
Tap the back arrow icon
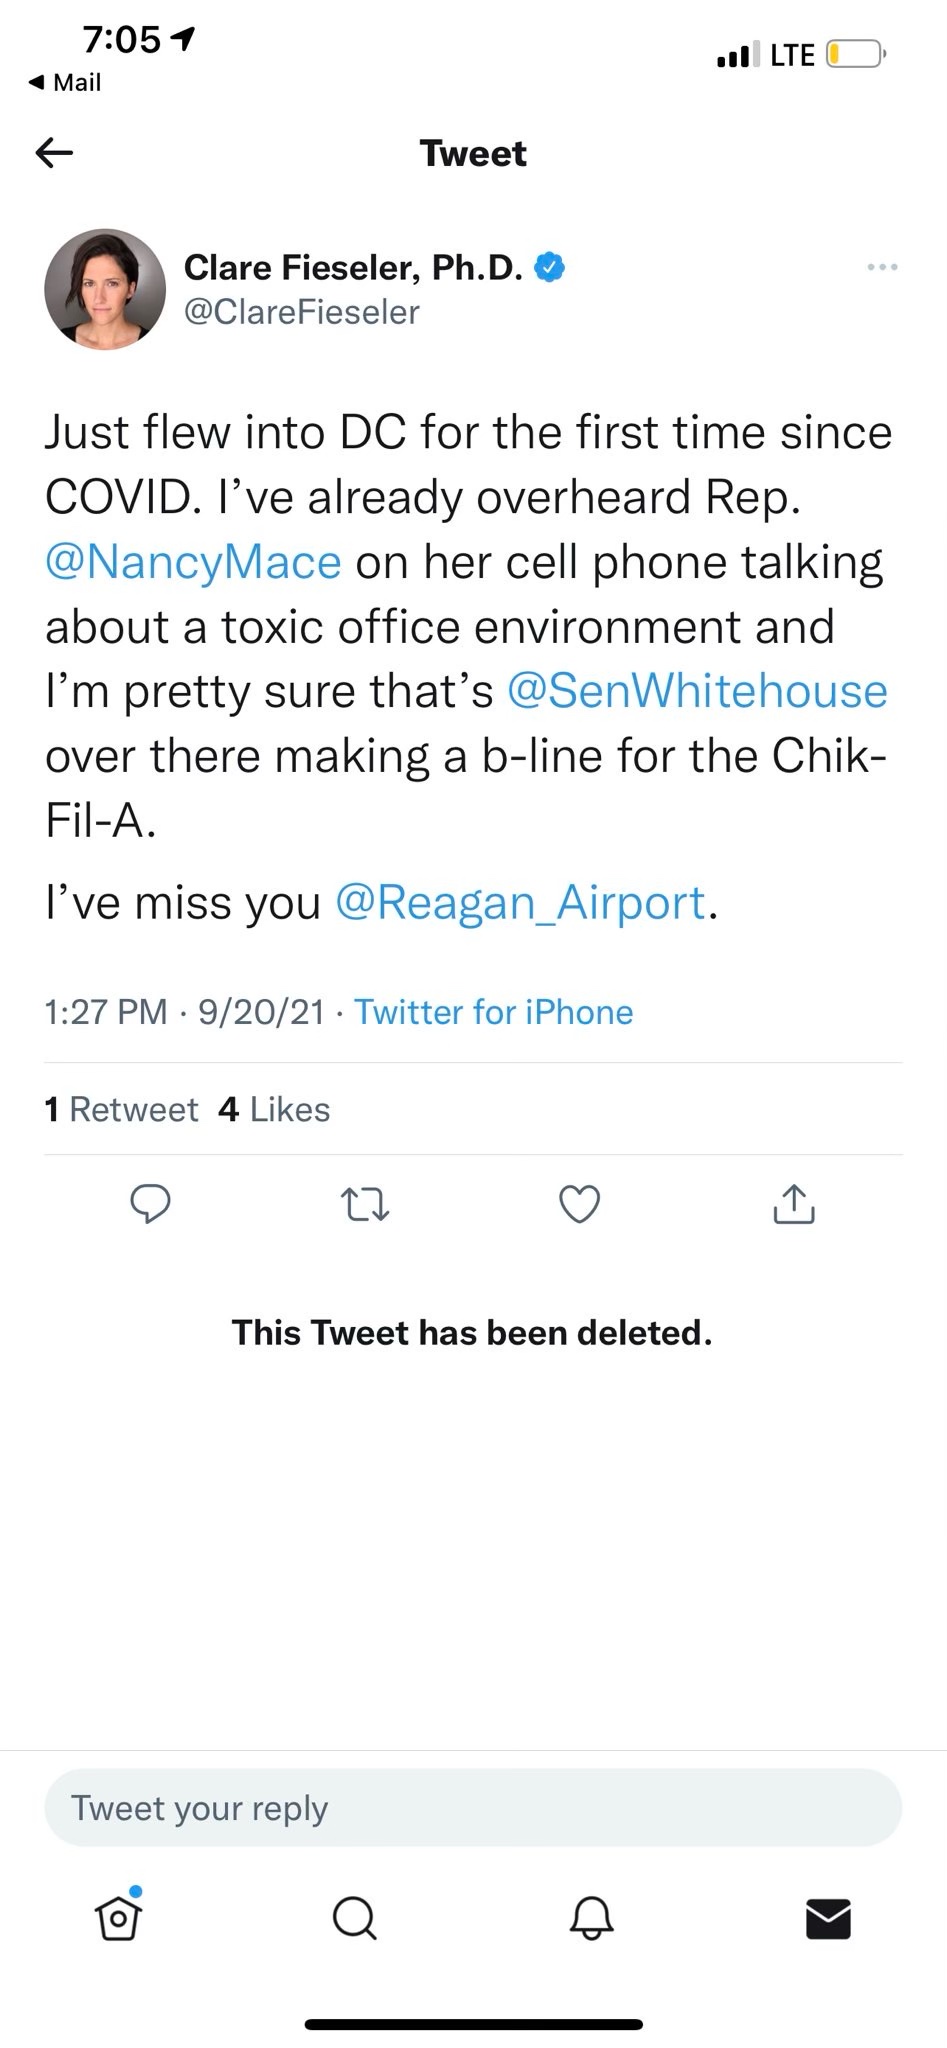coord(55,153)
